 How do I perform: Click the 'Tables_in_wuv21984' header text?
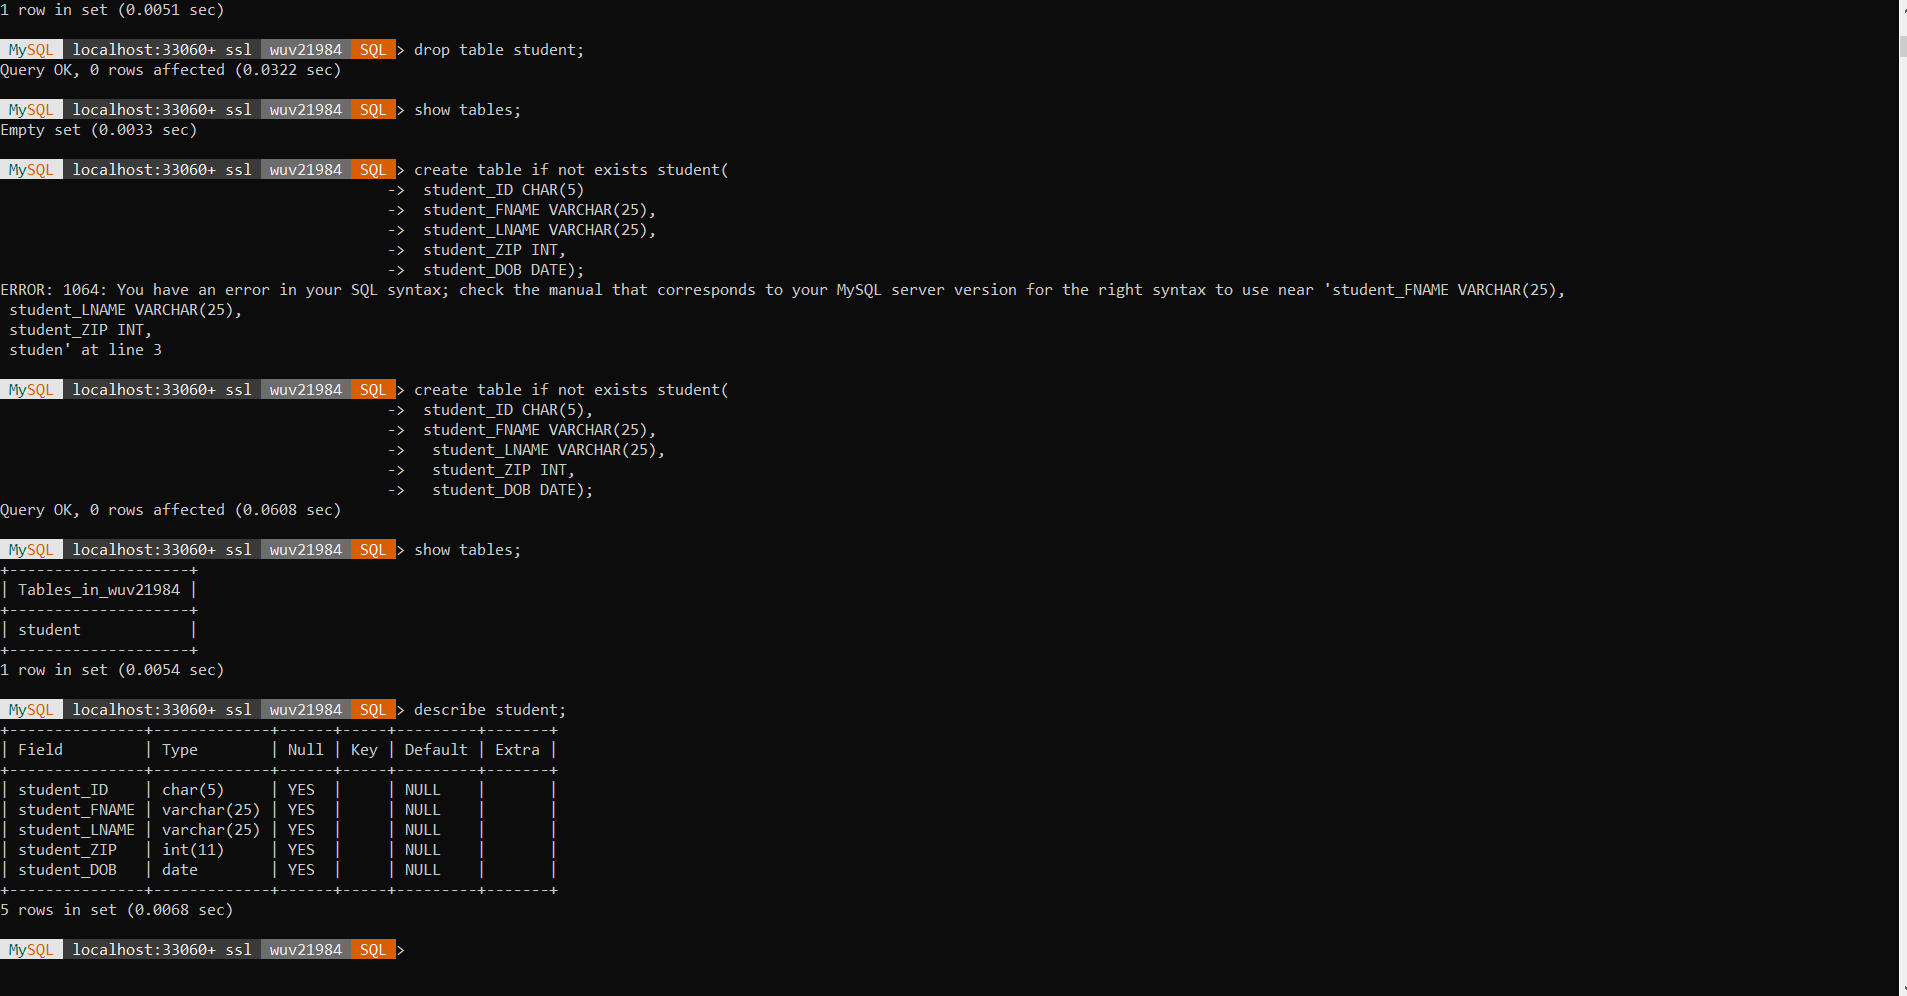point(99,590)
